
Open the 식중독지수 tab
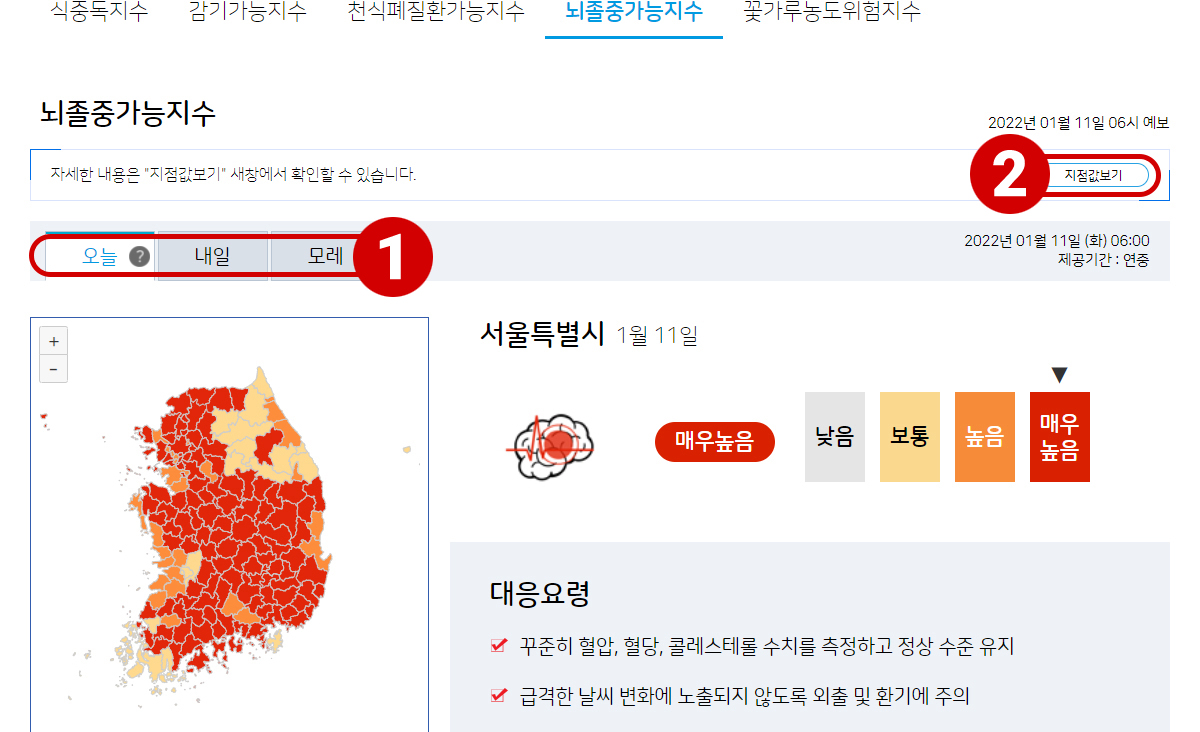[x=99, y=12]
